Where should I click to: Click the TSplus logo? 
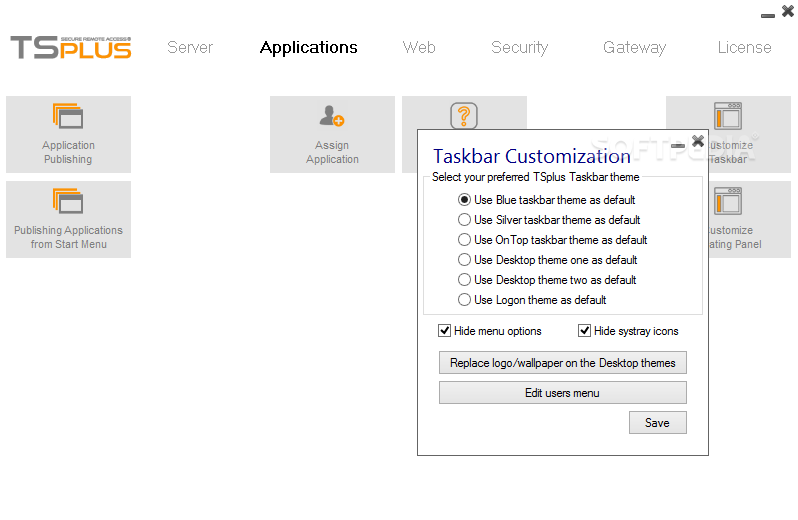(71, 47)
